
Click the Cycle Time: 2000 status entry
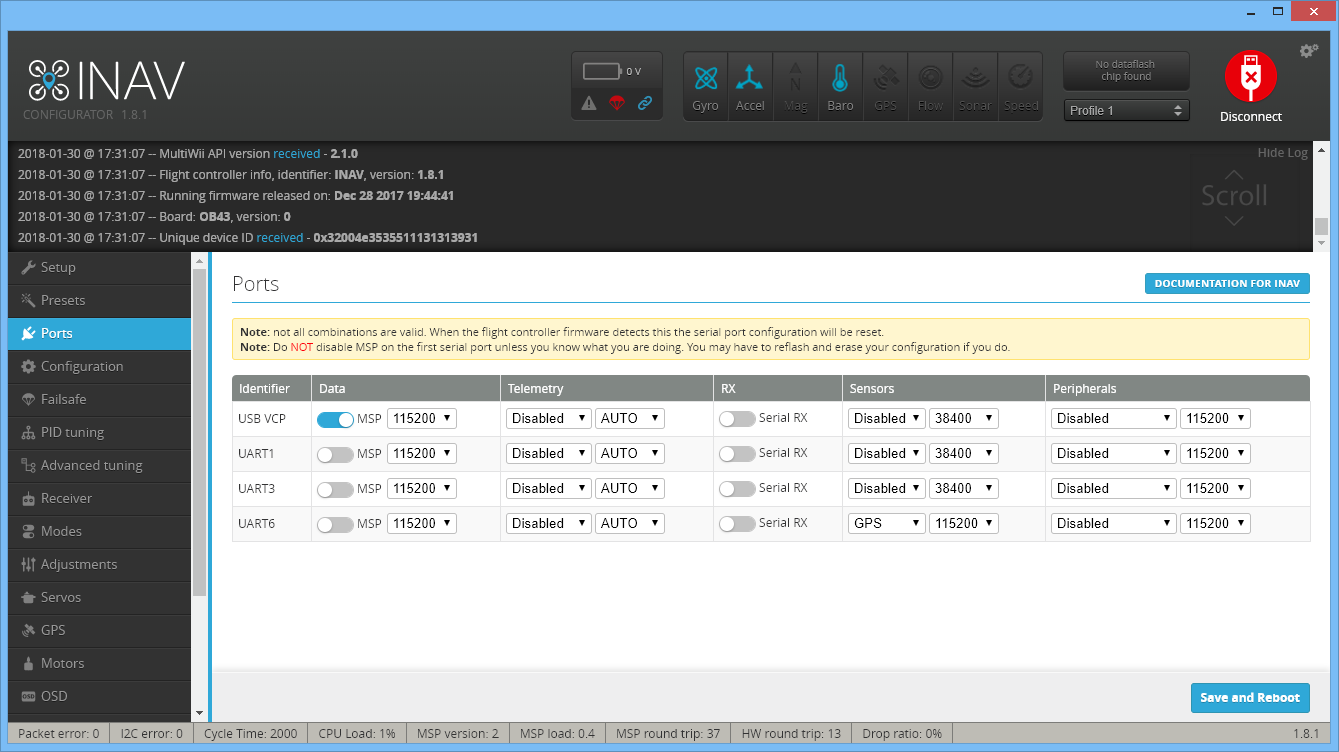250,733
